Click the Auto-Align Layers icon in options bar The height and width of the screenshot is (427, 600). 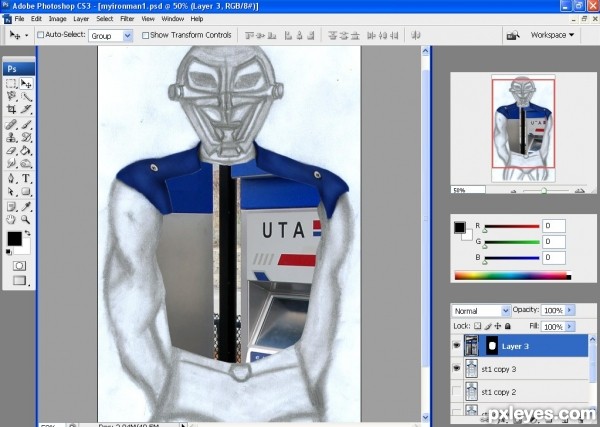(x=416, y=35)
